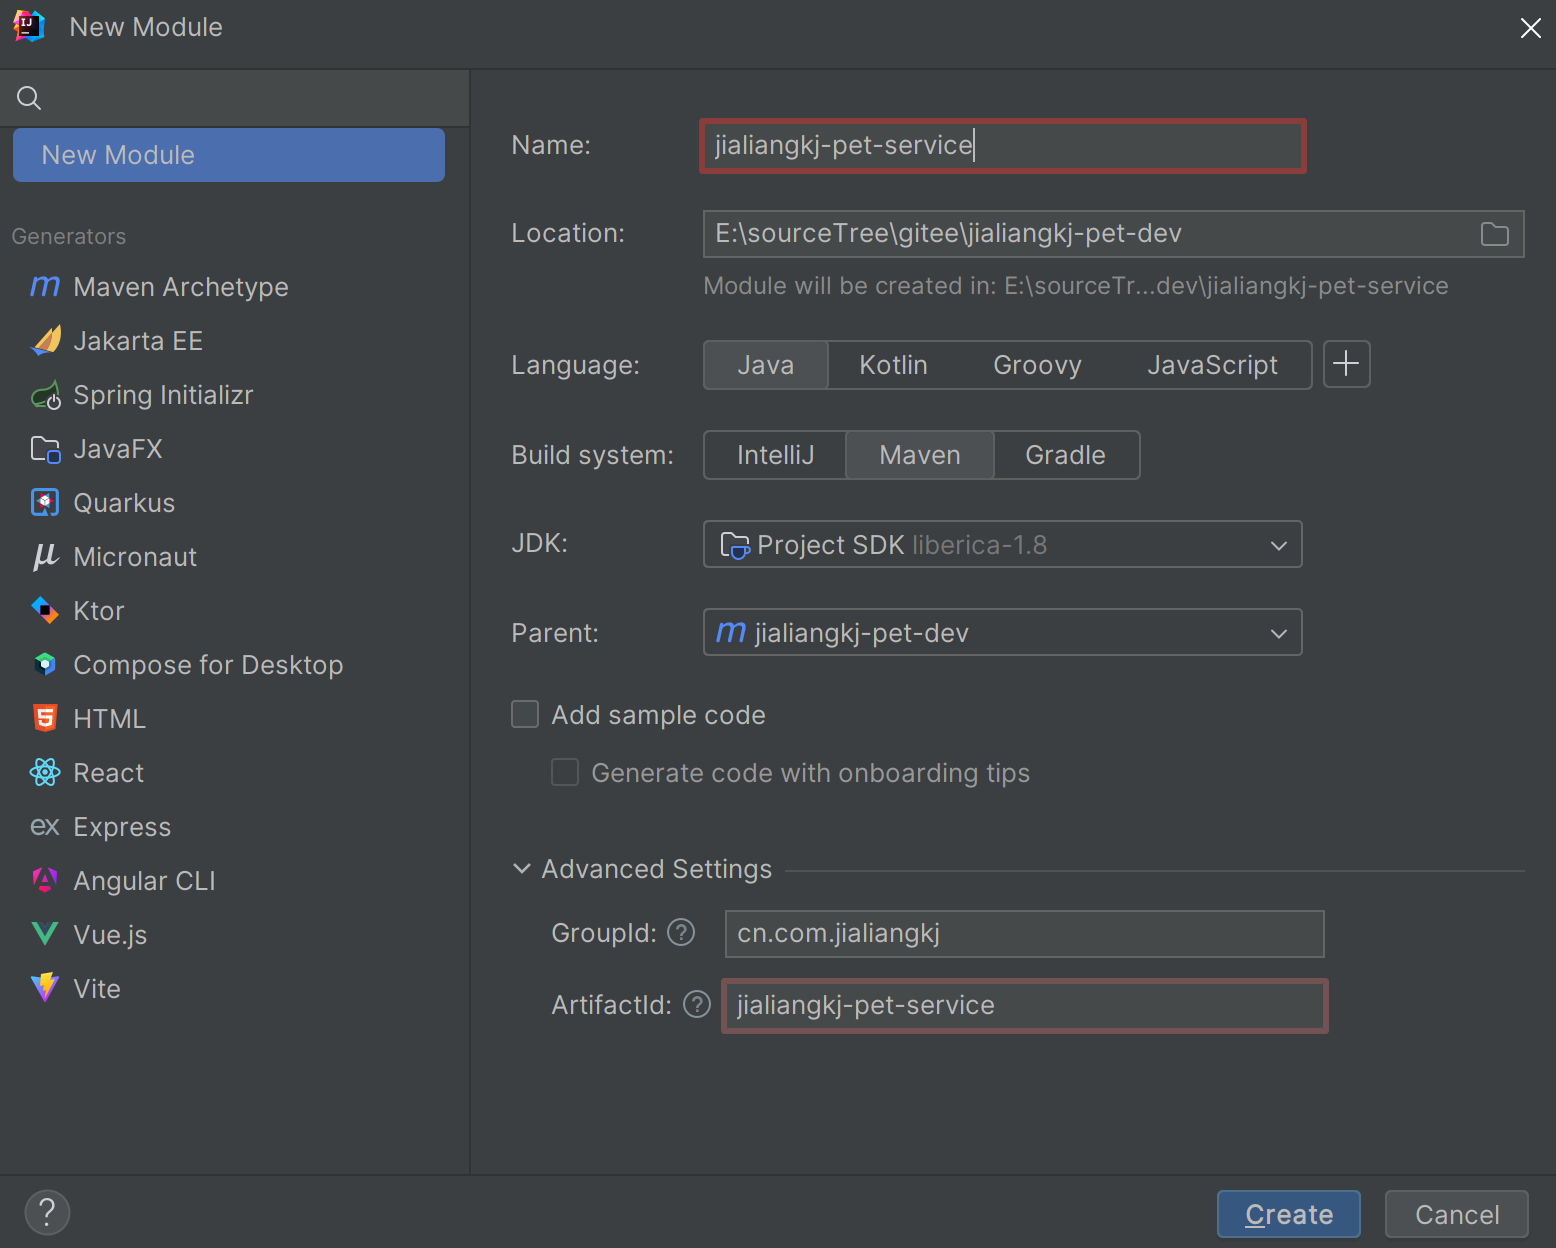This screenshot has width=1556, height=1248.
Task: Click the Vue.js logo icon
Action: click(x=45, y=934)
